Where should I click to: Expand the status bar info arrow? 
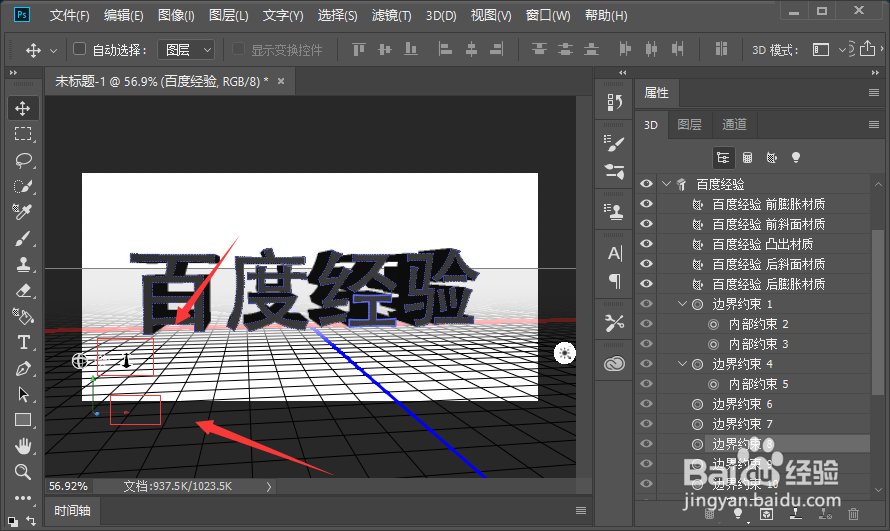tap(268, 486)
